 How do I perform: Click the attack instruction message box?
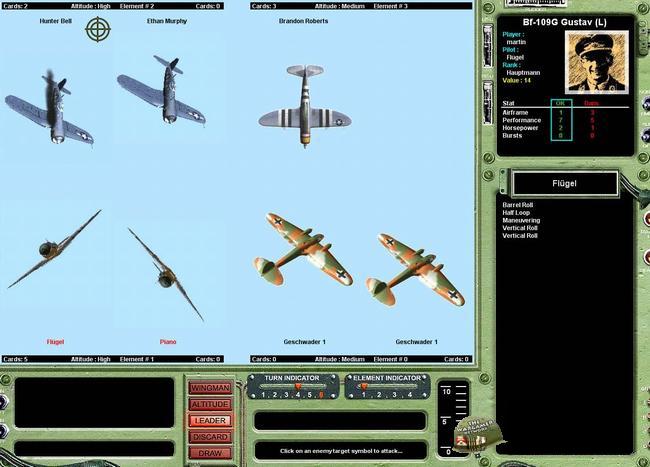(341, 451)
